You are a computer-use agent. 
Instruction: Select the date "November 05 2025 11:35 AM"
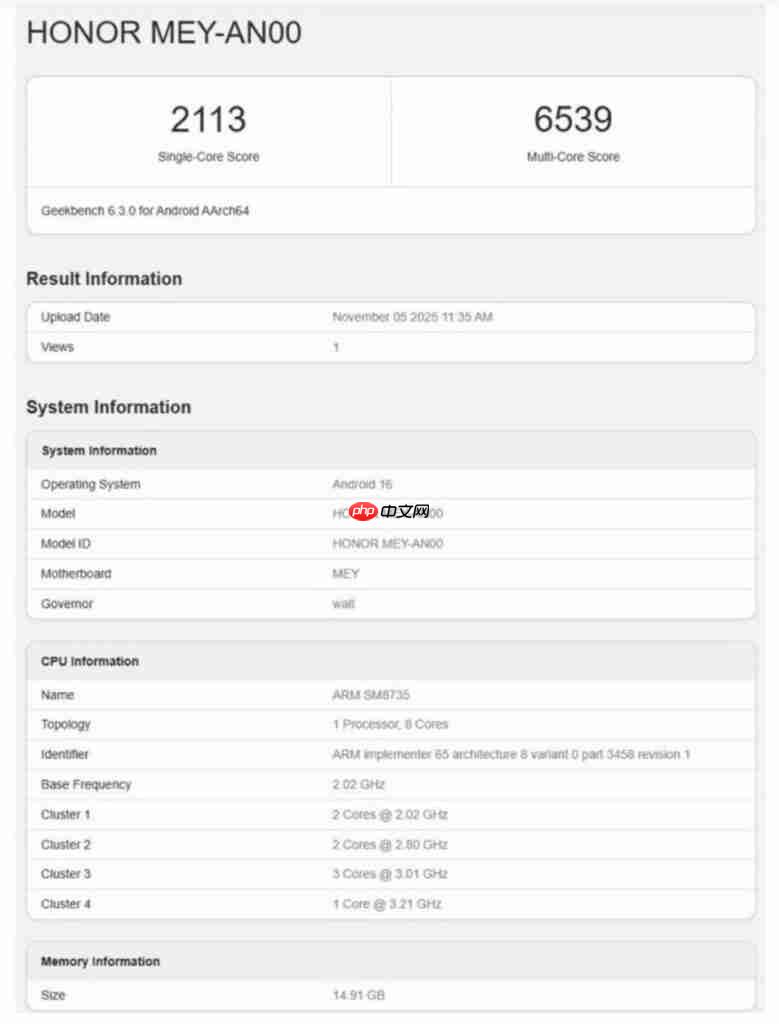click(412, 317)
